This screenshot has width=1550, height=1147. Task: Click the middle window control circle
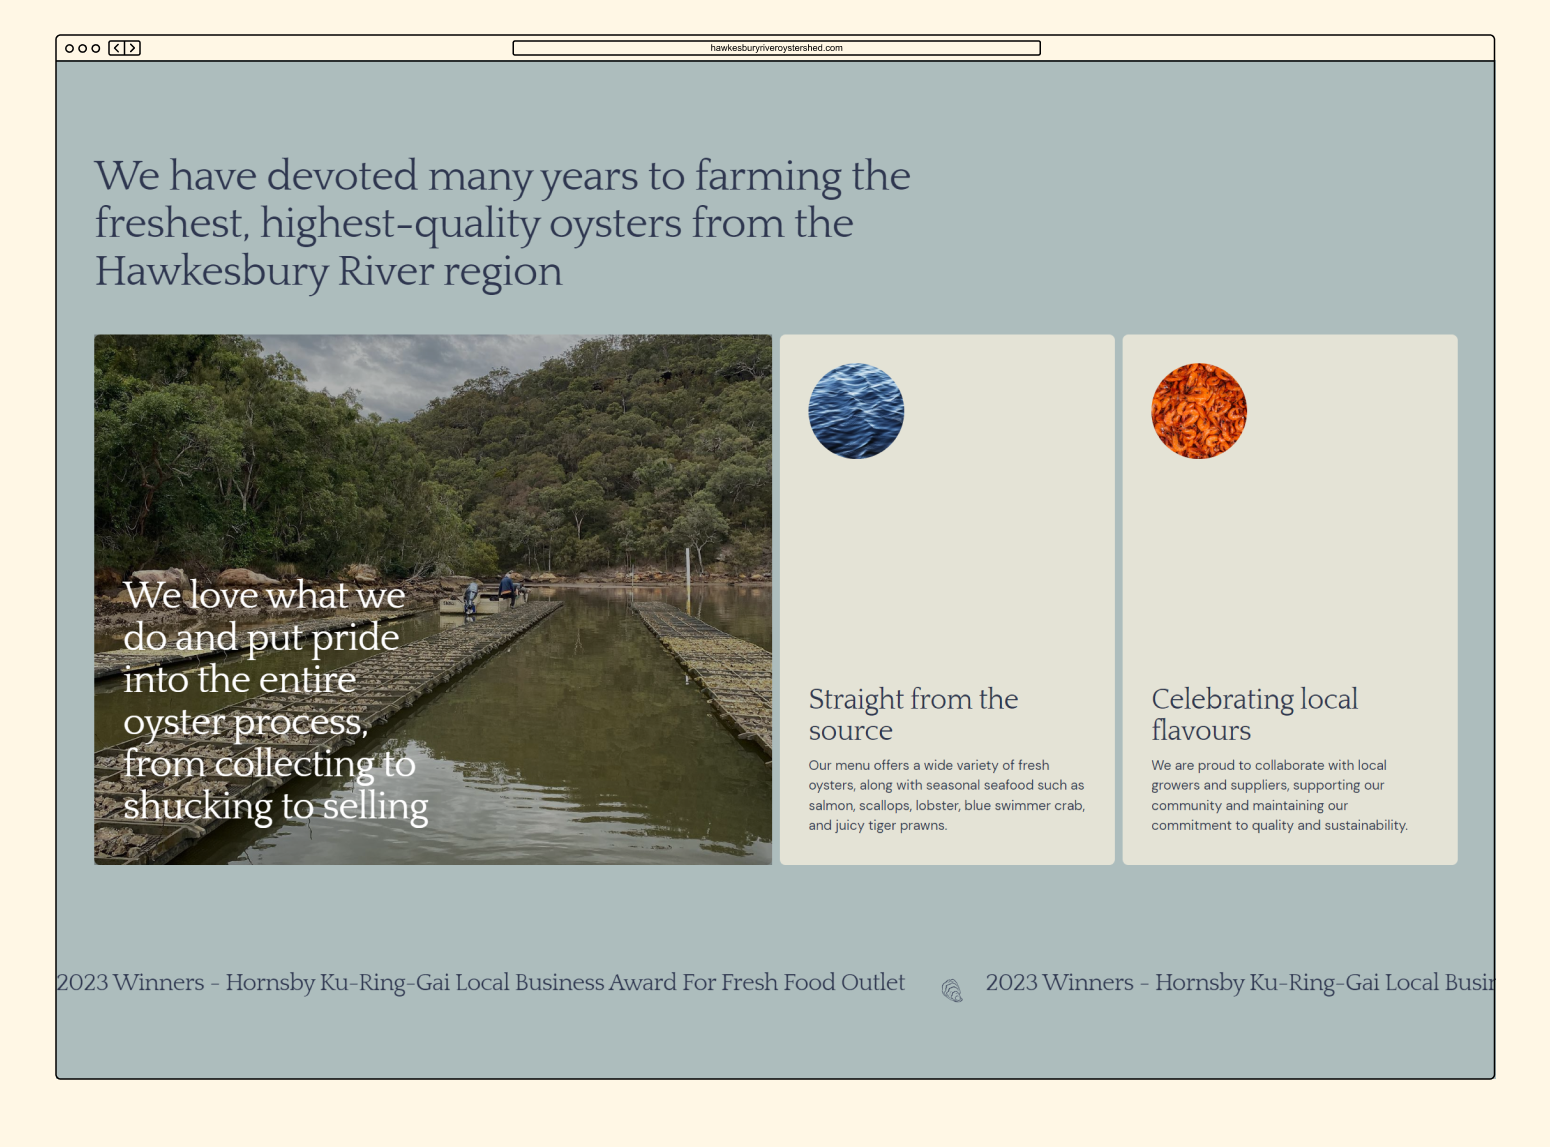(x=83, y=48)
